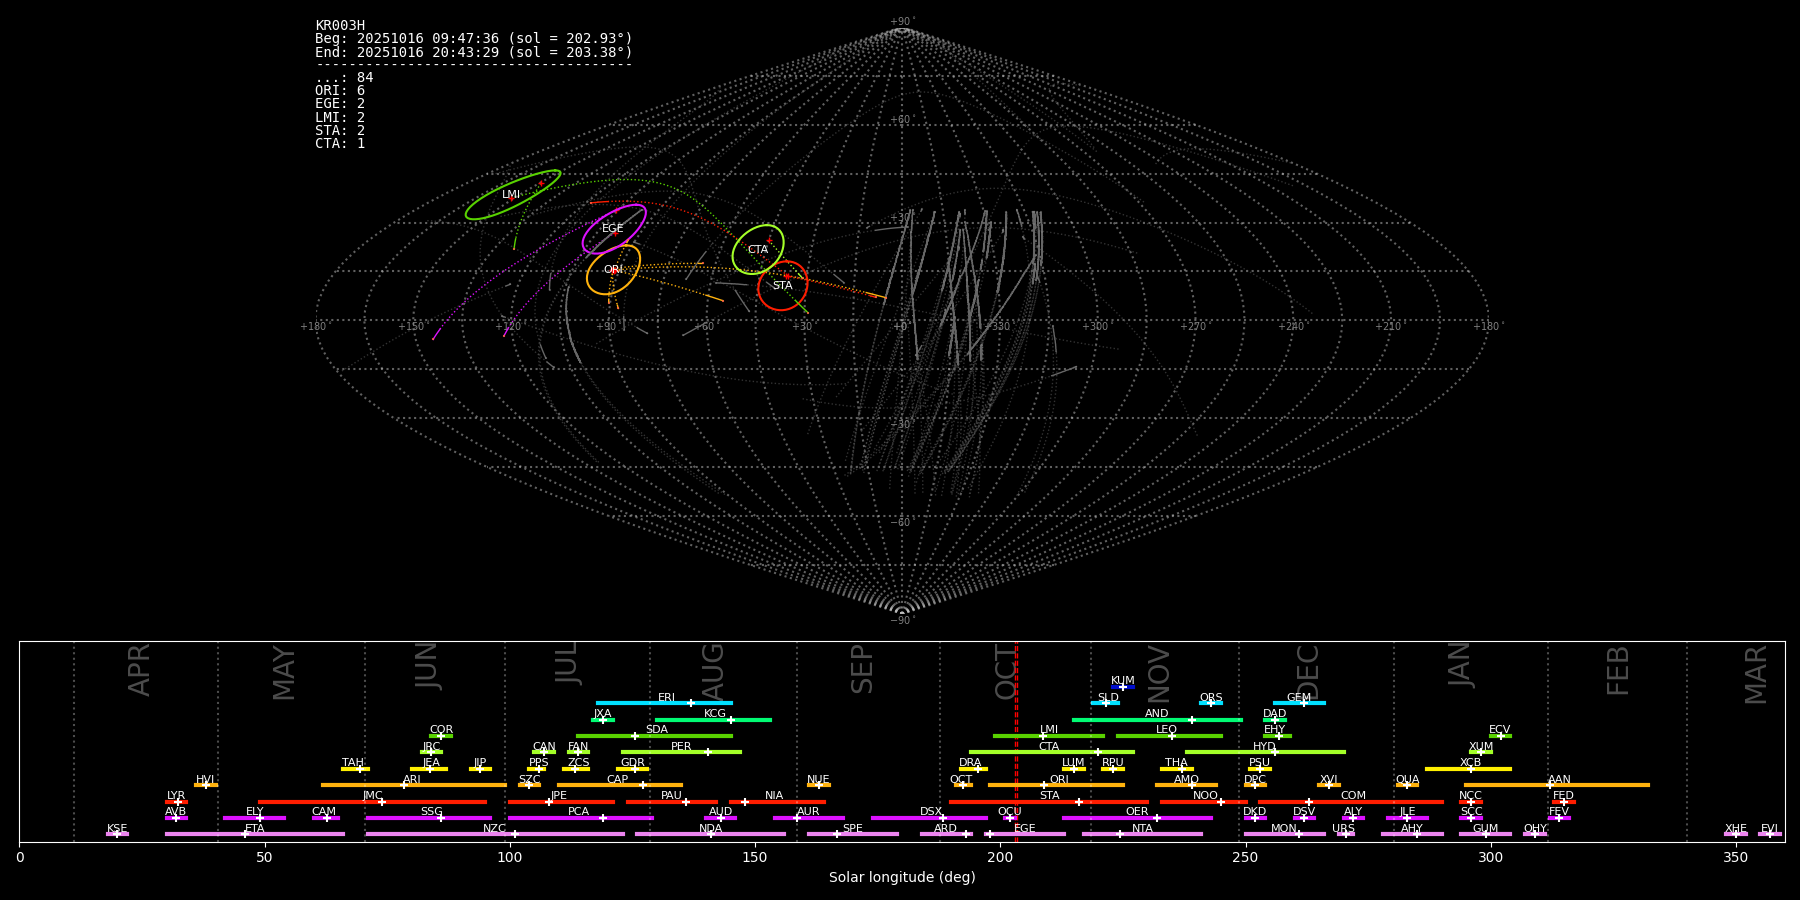Click the orange ORI radiant label on sky map
The height and width of the screenshot is (900, 1800).
click(613, 270)
